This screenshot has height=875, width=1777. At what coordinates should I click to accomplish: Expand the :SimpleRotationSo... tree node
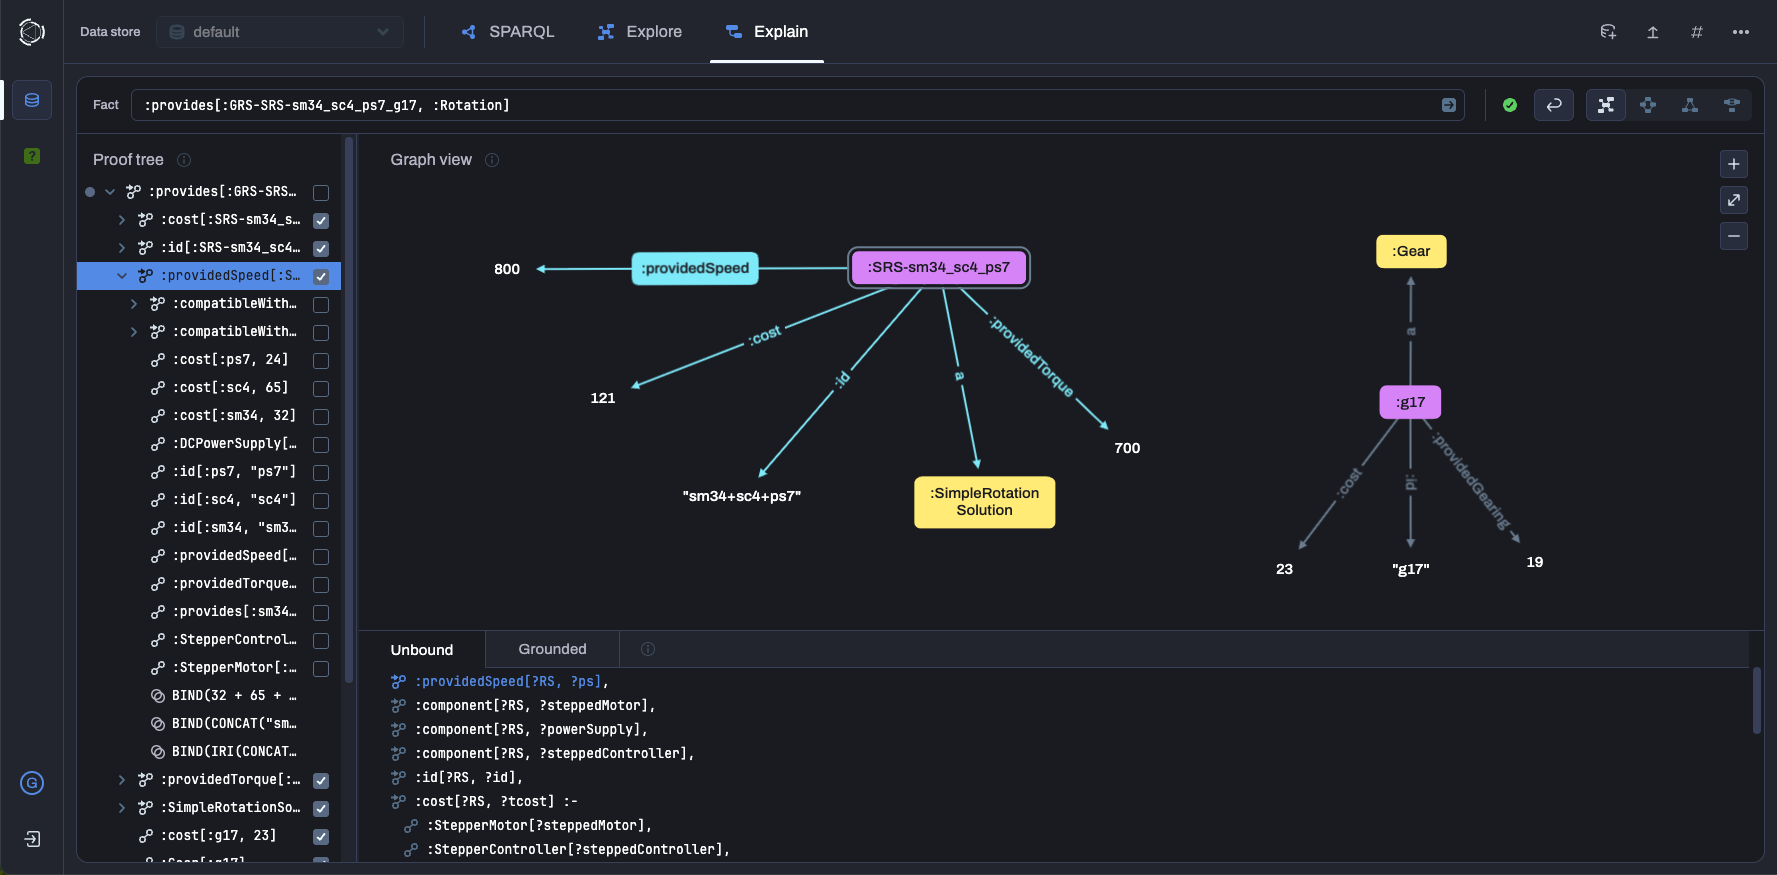pyautogui.click(x=122, y=808)
